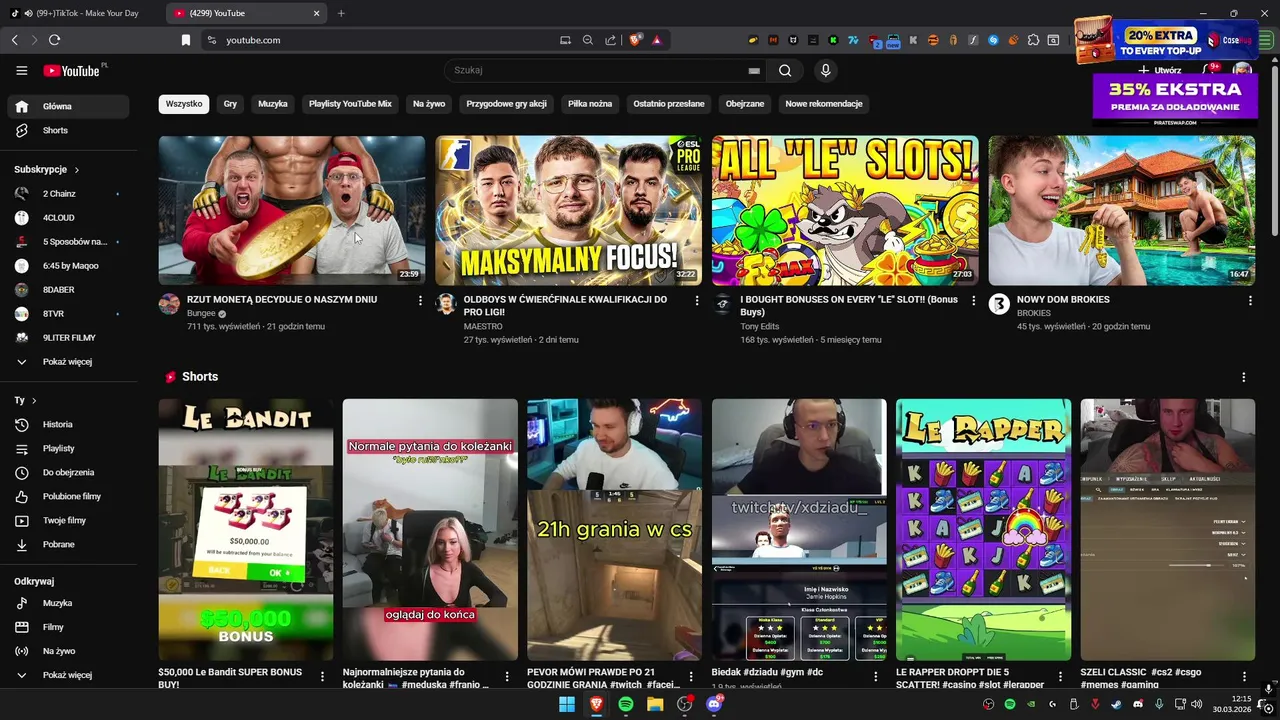Click the Utwórz create button
The image size is (1280, 720).
1161,71
